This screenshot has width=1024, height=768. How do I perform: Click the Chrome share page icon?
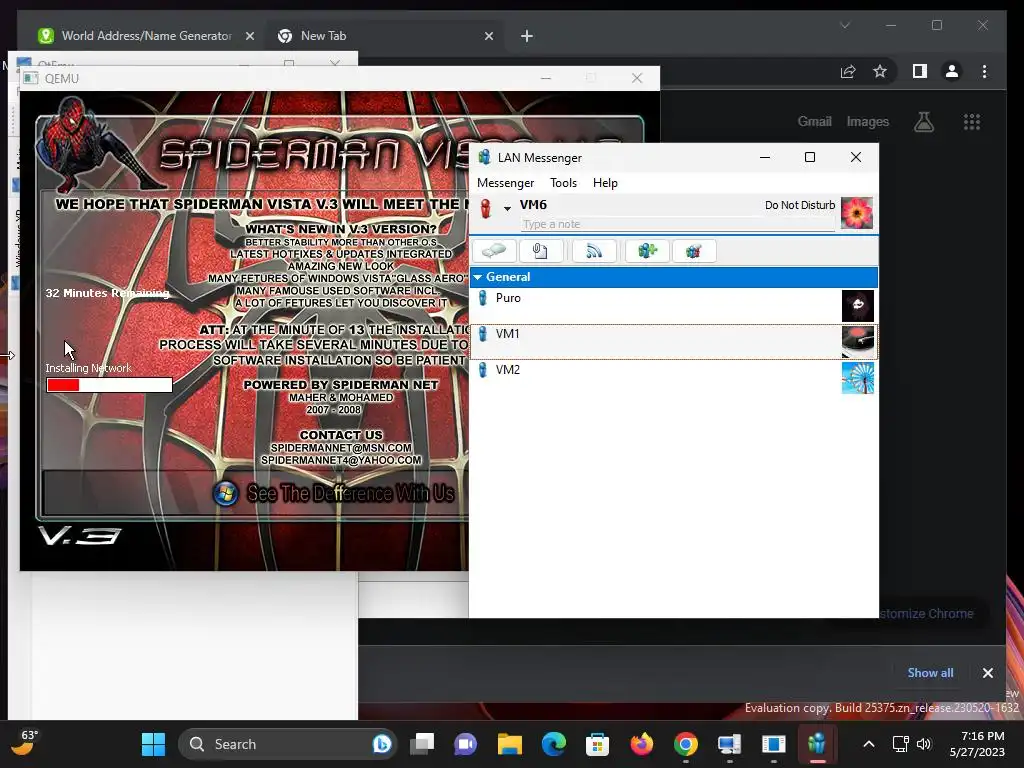[848, 71]
